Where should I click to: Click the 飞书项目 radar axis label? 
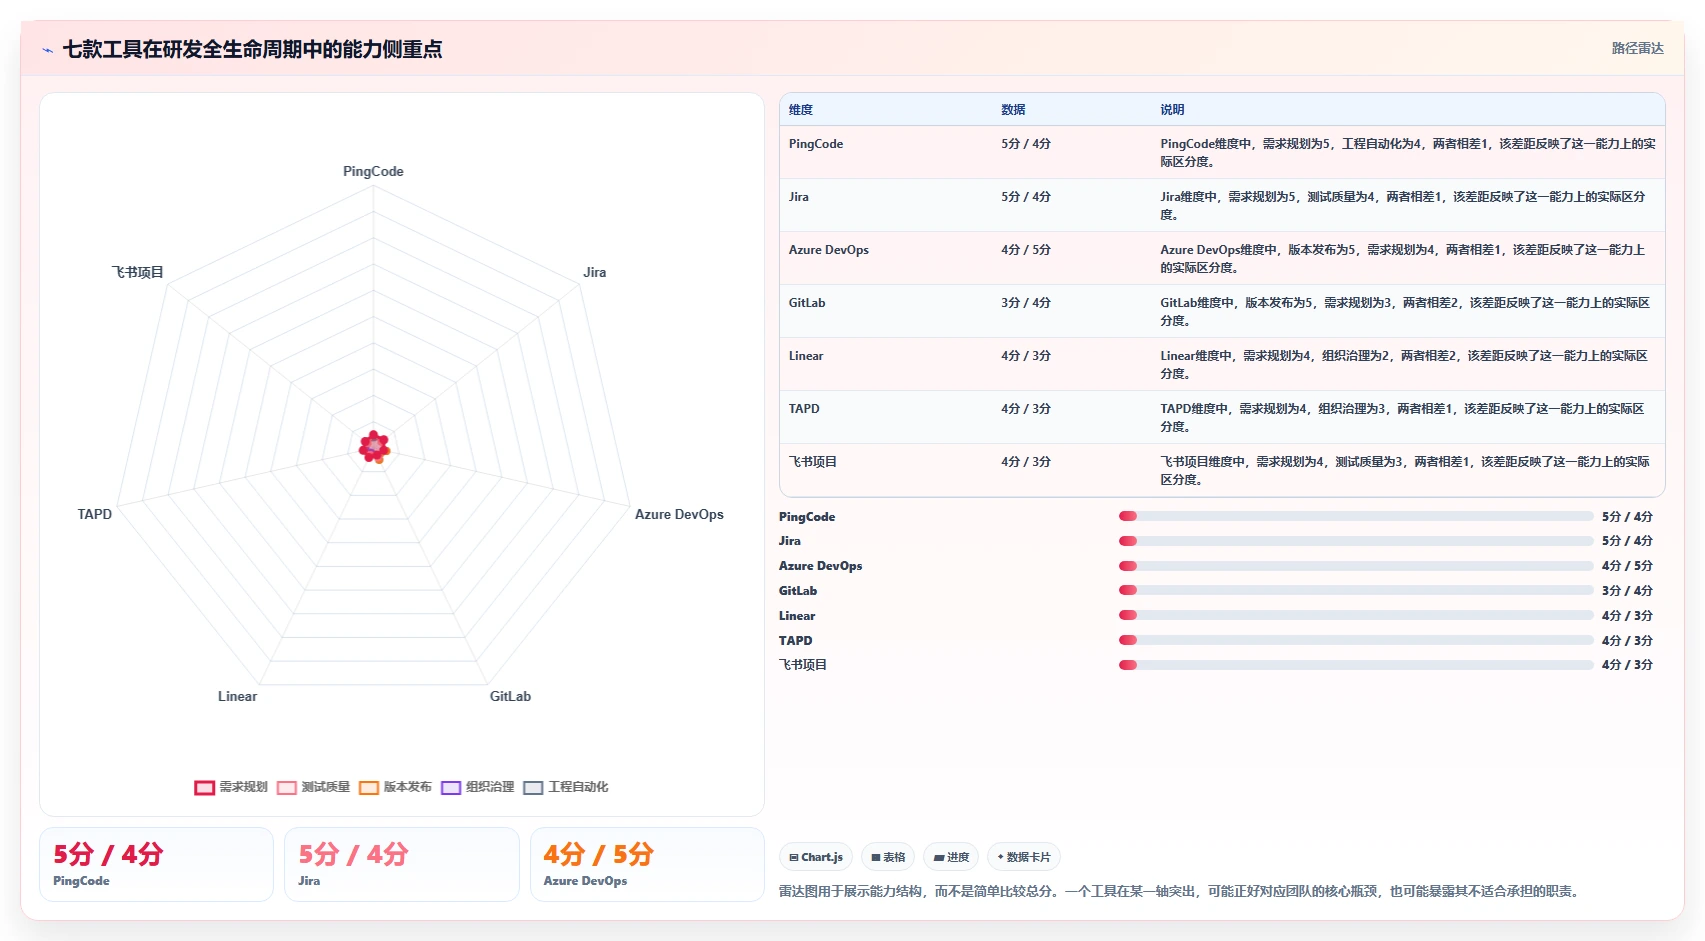[x=137, y=272]
